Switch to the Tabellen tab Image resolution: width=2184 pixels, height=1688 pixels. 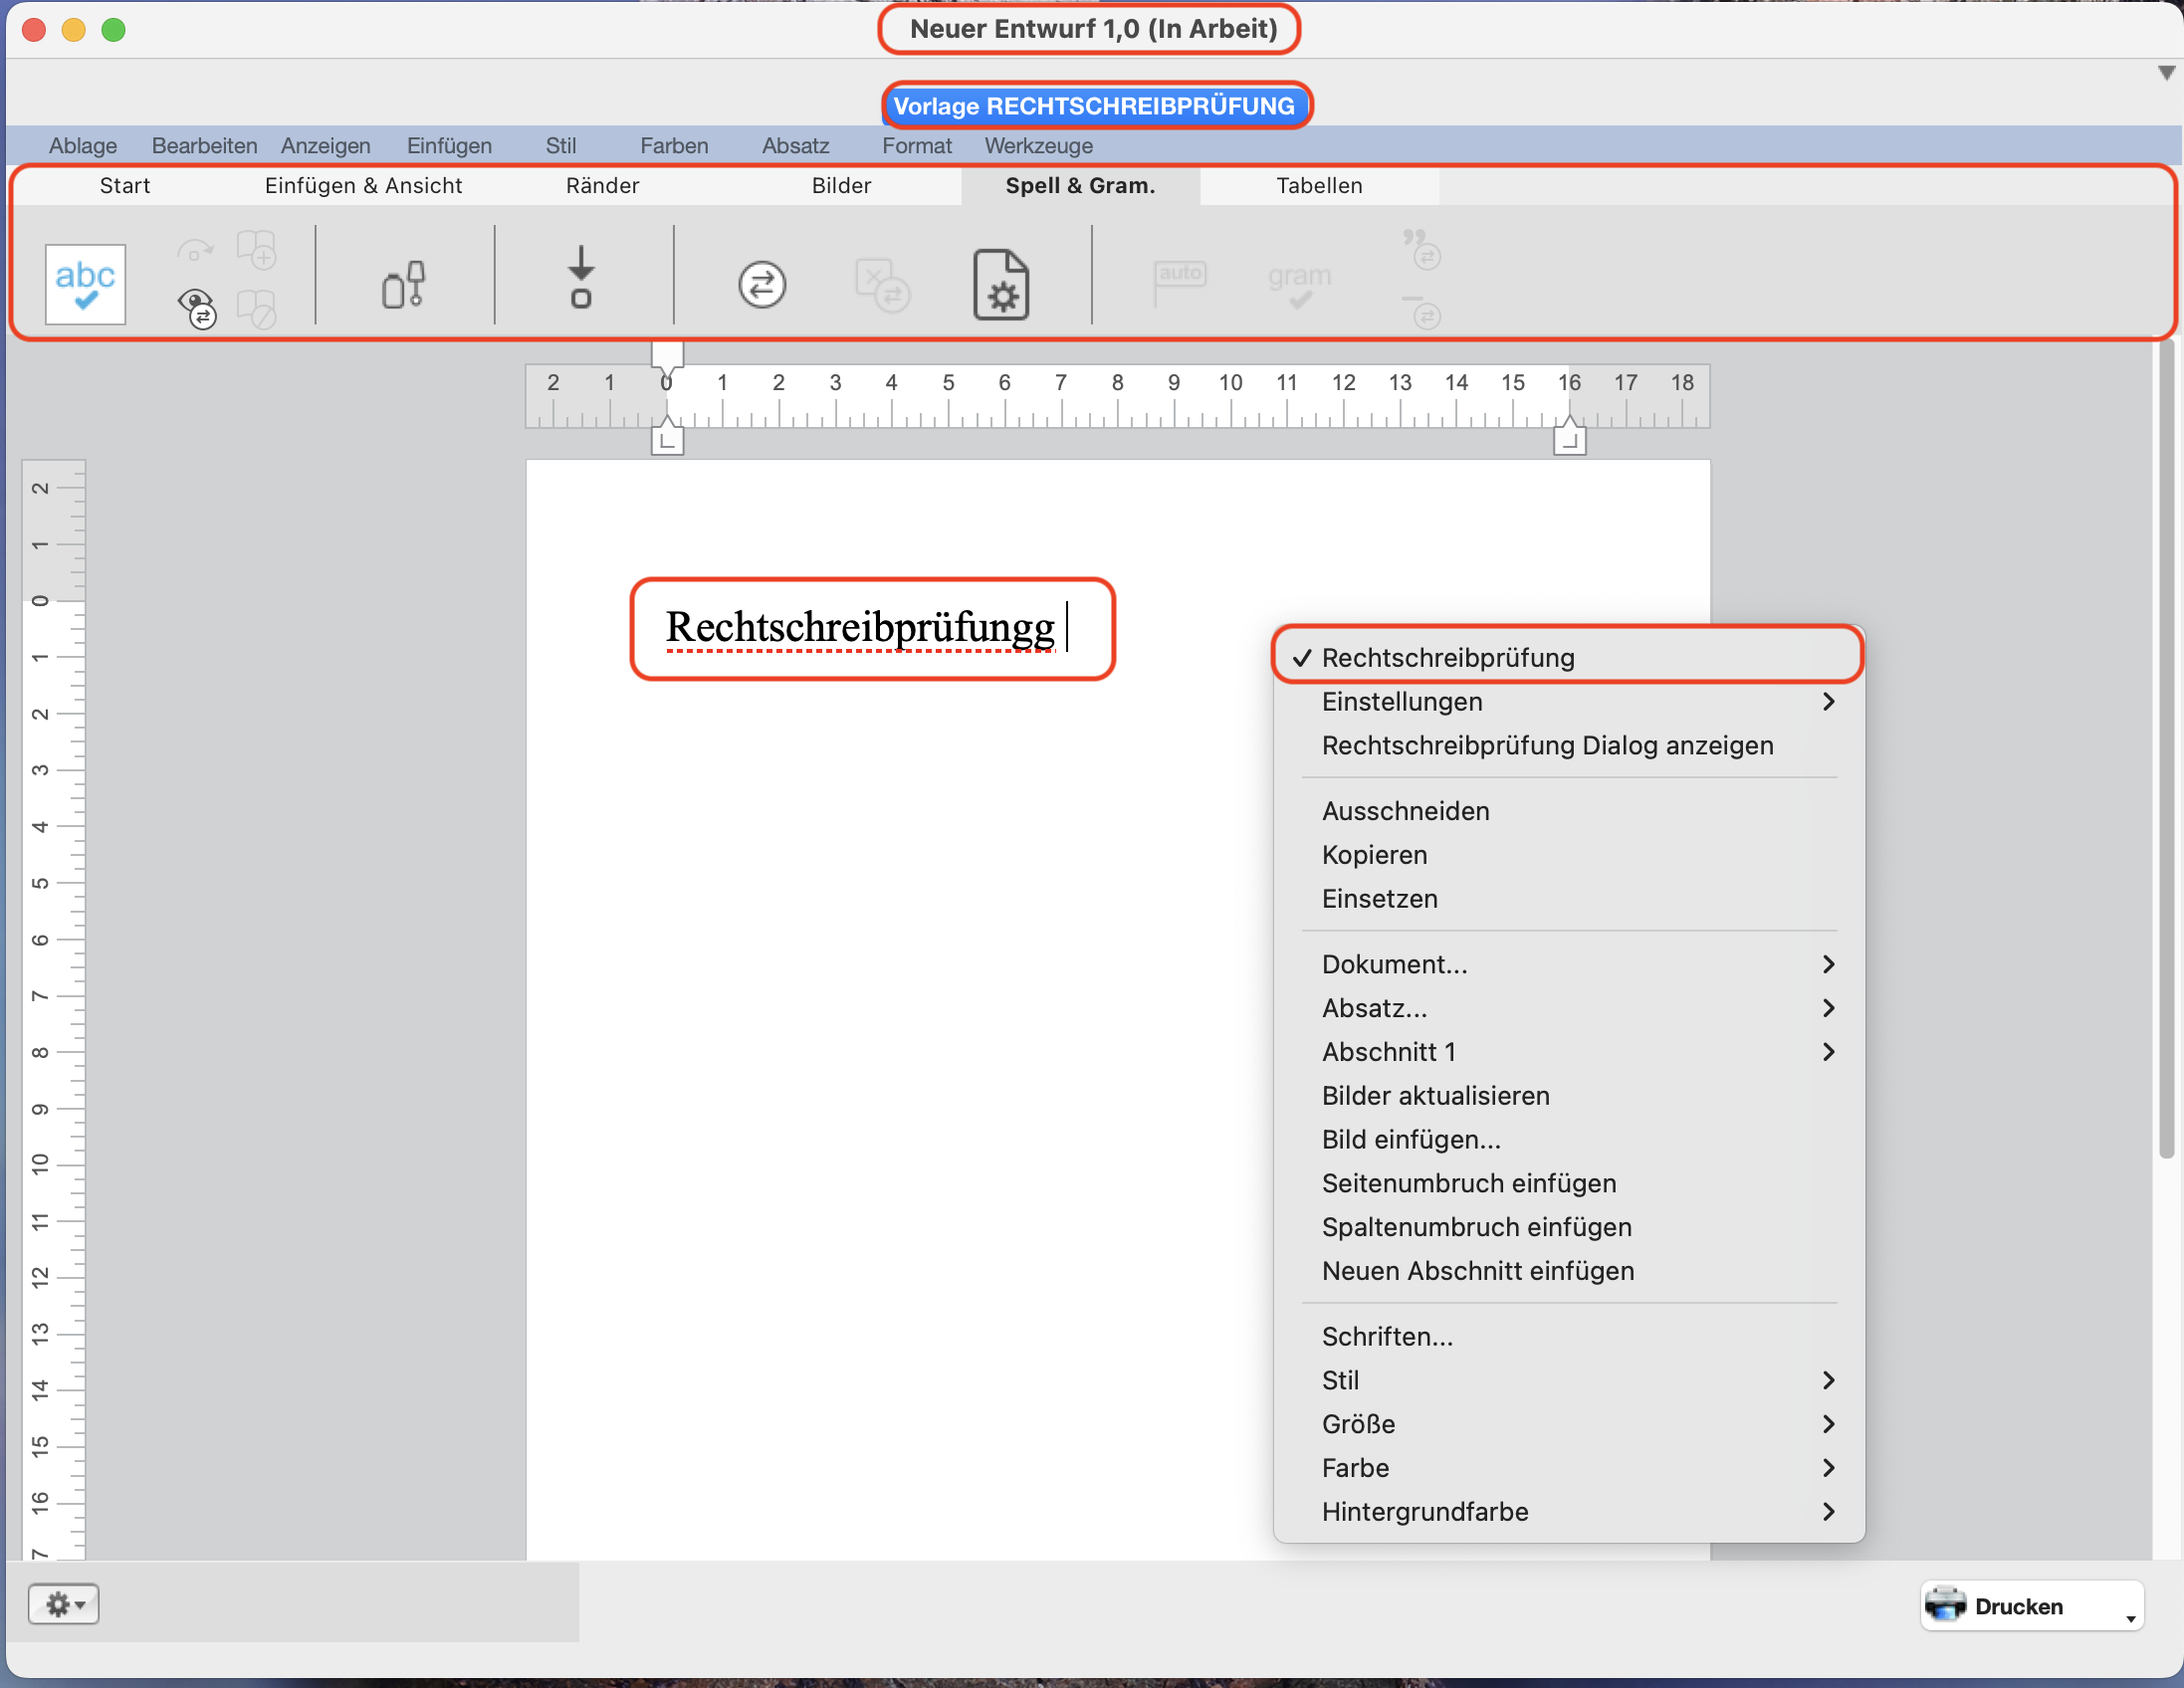click(1319, 185)
